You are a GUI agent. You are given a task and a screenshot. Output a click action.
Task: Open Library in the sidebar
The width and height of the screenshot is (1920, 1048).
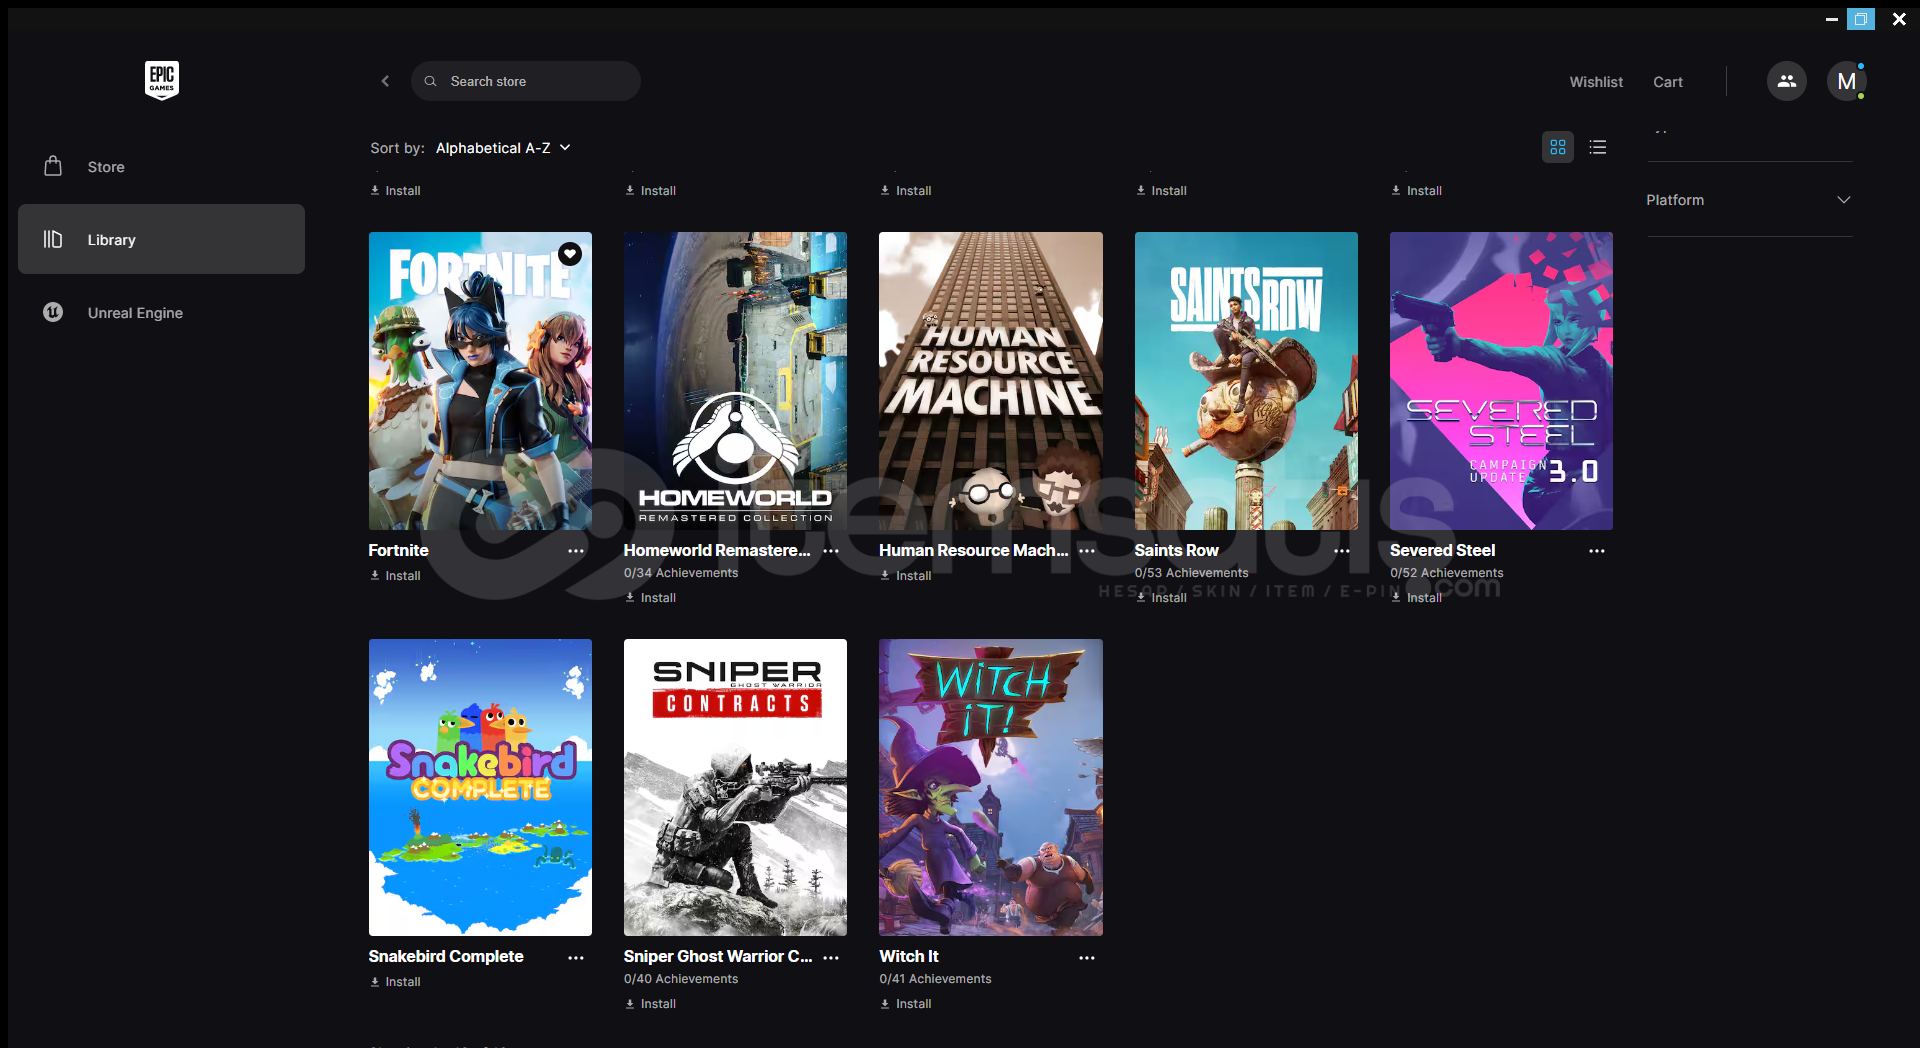click(161, 239)
